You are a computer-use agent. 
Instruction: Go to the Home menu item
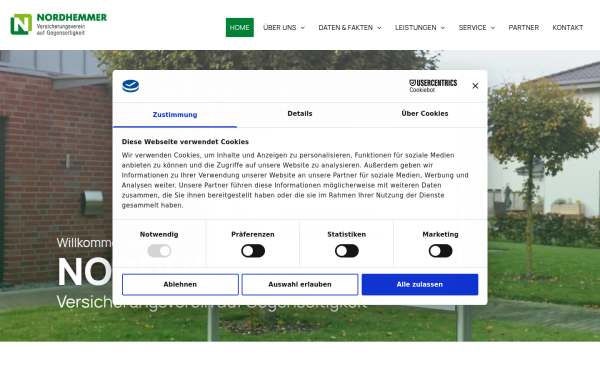point(240,28)
